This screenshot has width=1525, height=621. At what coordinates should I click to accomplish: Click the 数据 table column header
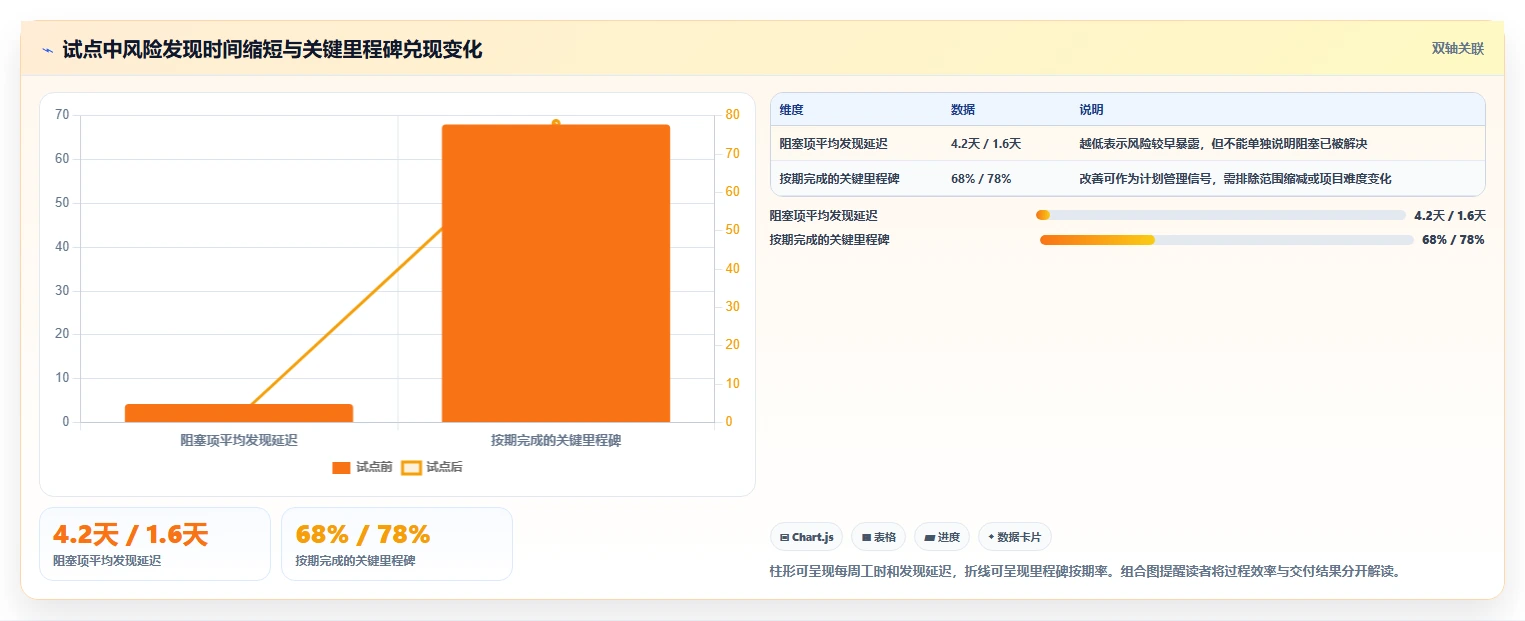click(963, 110)
